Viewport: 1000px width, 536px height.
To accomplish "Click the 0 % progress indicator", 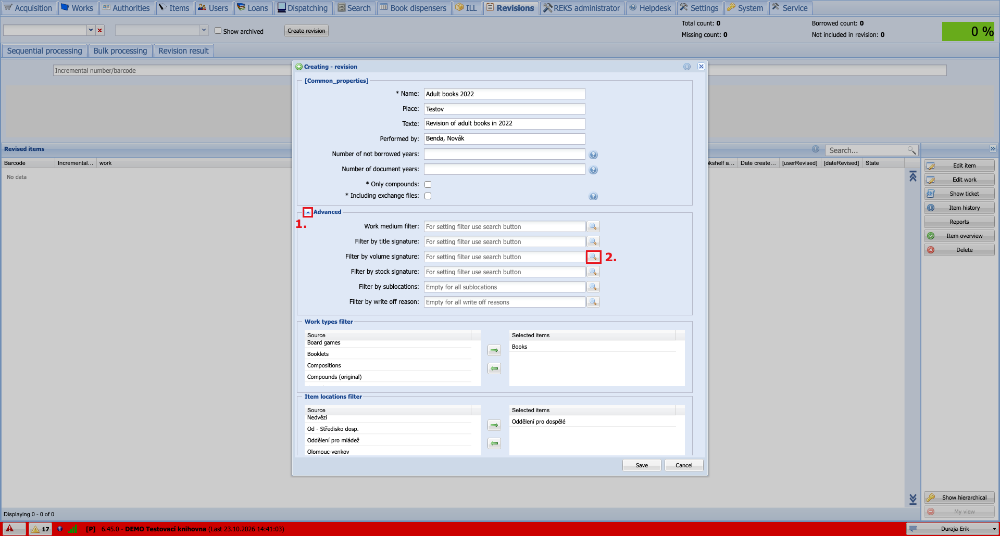I will (969, 31).
